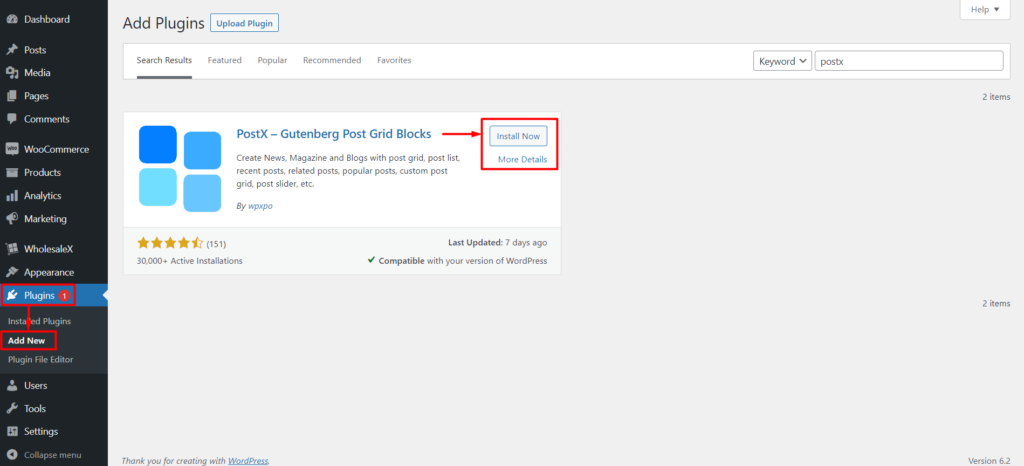Click the WooCommerce logo icon
1024x466 pixels.
(x=12, y=149)
